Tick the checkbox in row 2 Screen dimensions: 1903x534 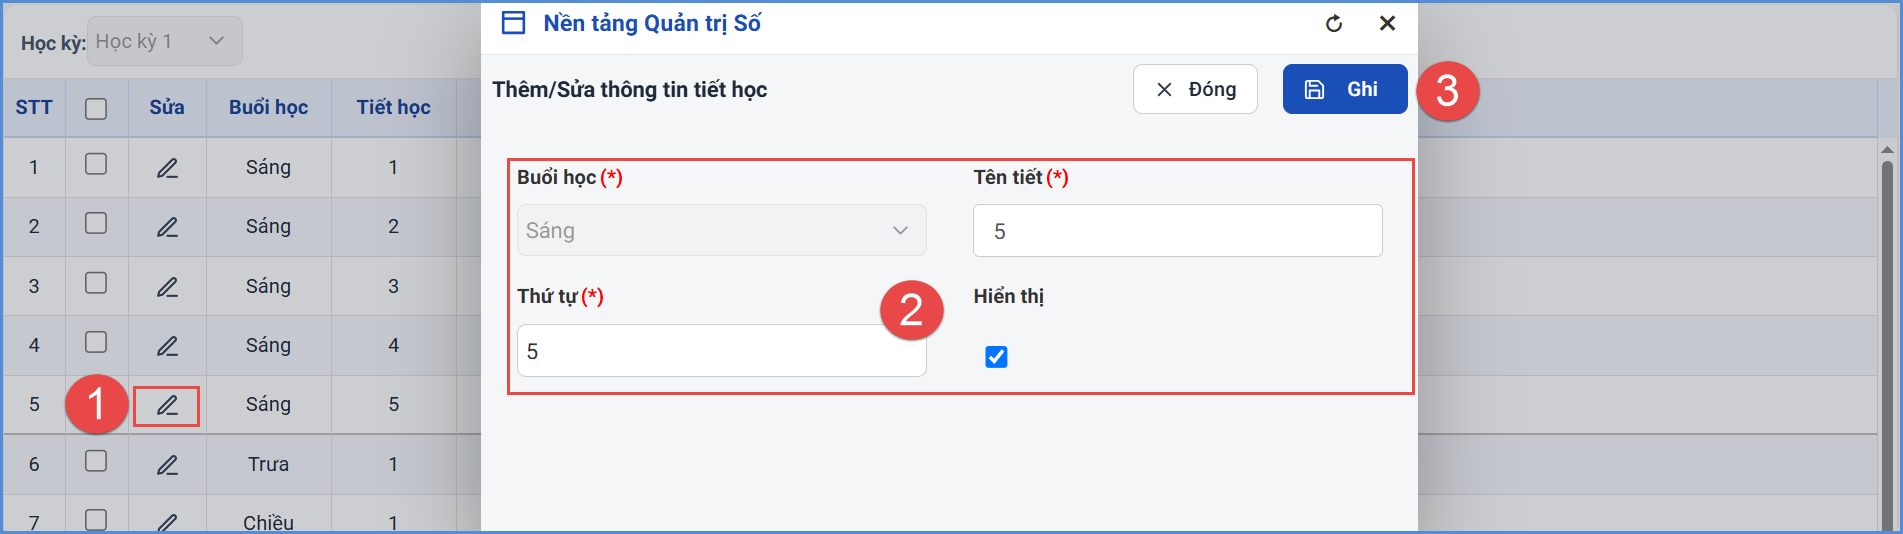click(x=96, y=223)
